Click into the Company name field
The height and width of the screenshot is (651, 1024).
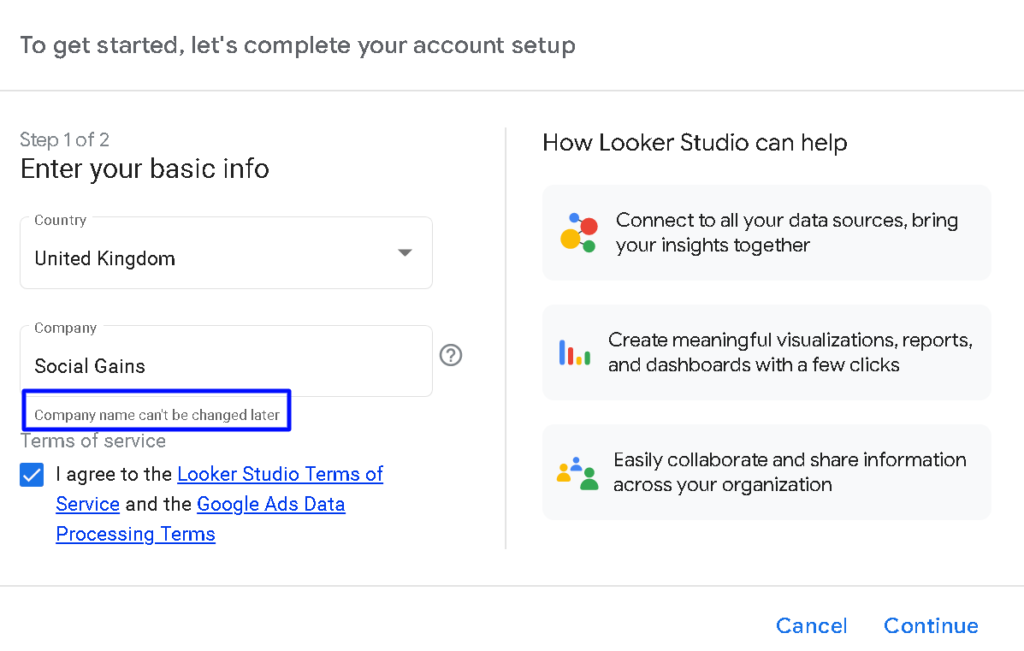click(226, 361)
